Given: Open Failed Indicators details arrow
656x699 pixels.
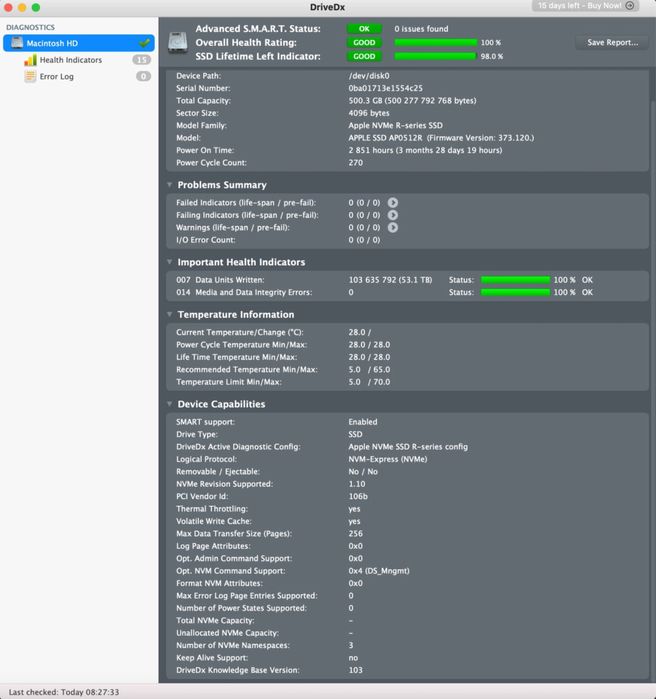Looking at the screenshot, I should (393, 202).
